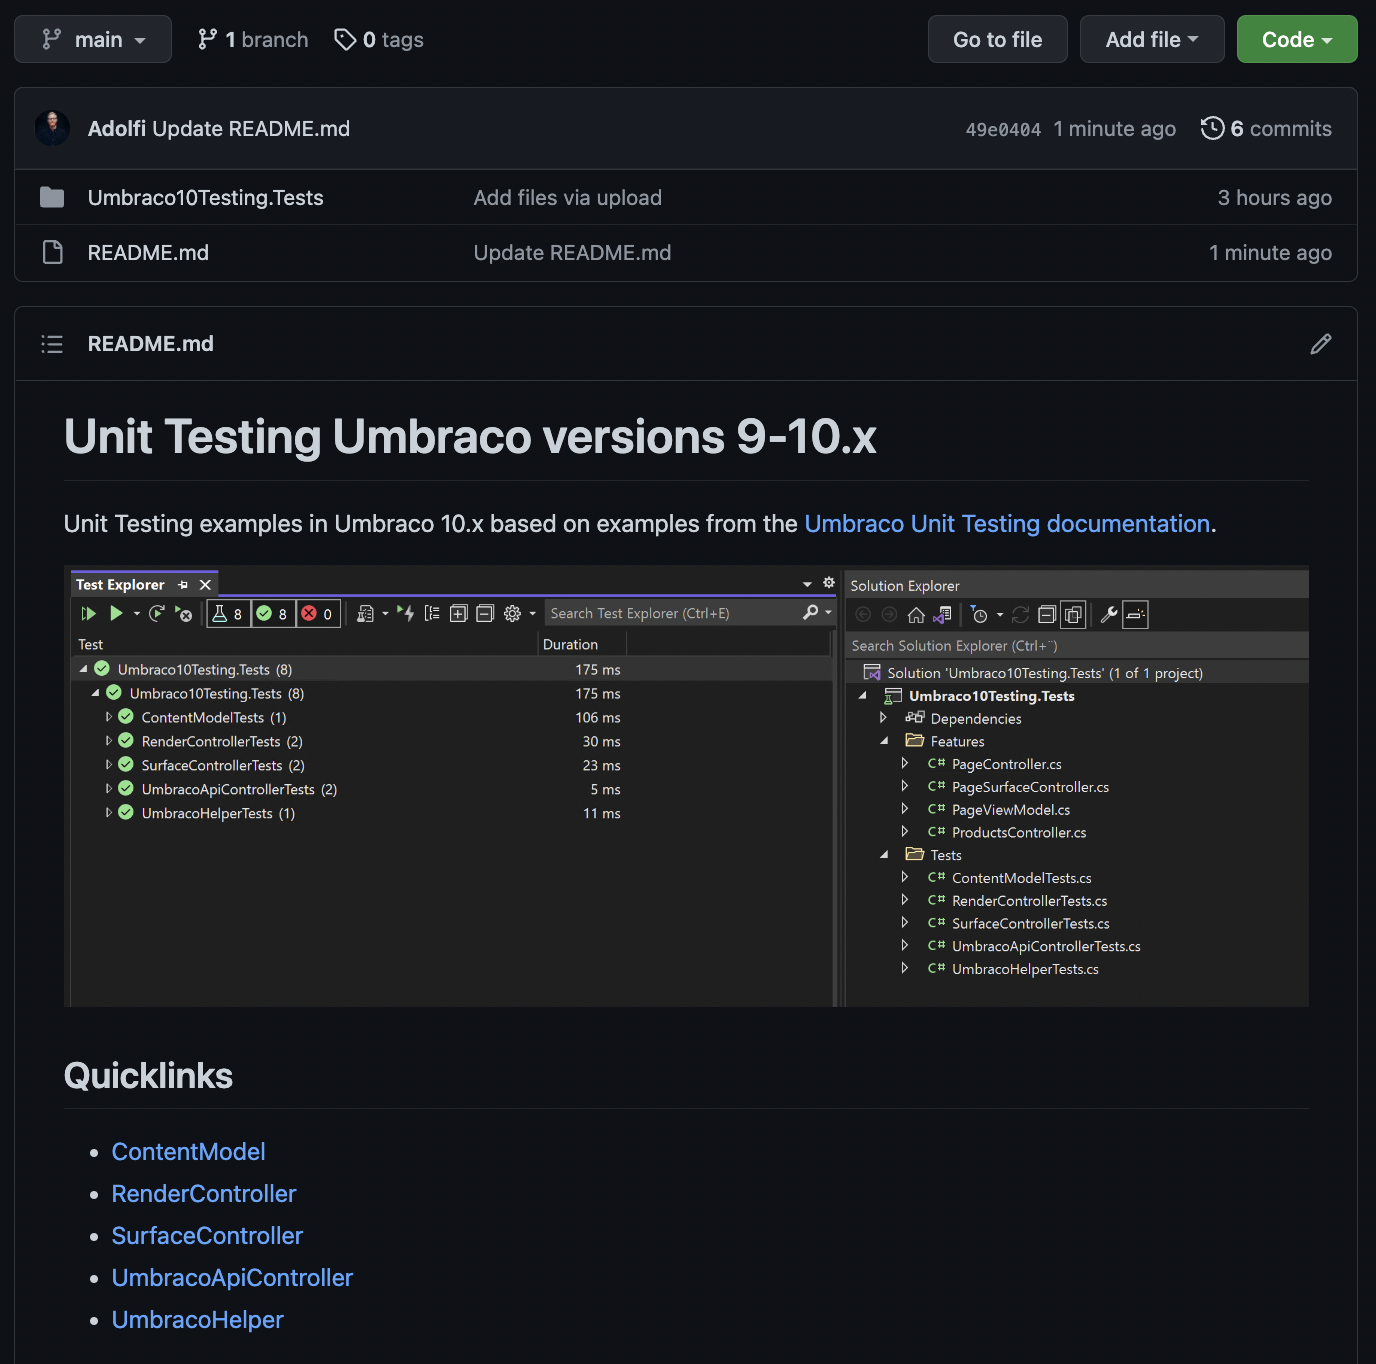Click the Search Test Explorer field
The height and width of the screenshot is (1364, 1376).
(690, 613)
